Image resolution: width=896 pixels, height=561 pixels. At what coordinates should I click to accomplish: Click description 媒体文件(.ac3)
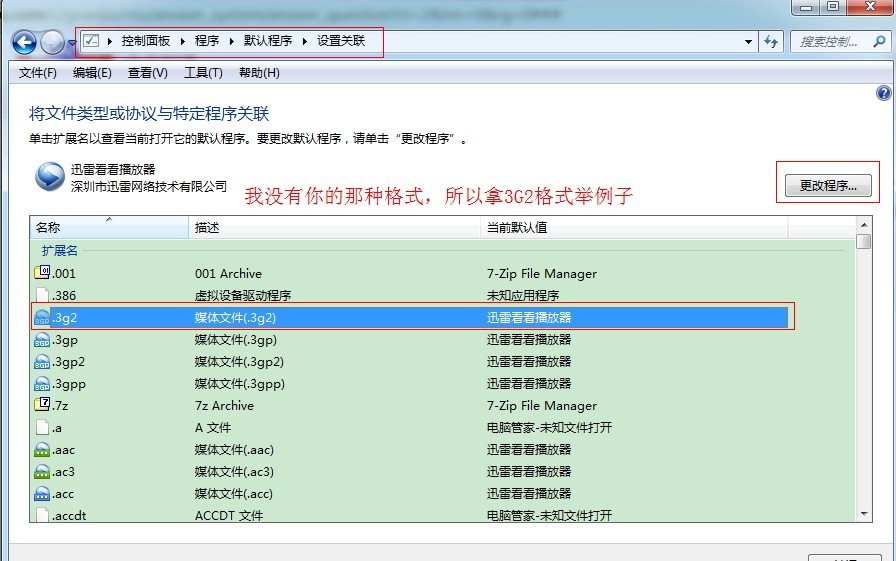234,471
